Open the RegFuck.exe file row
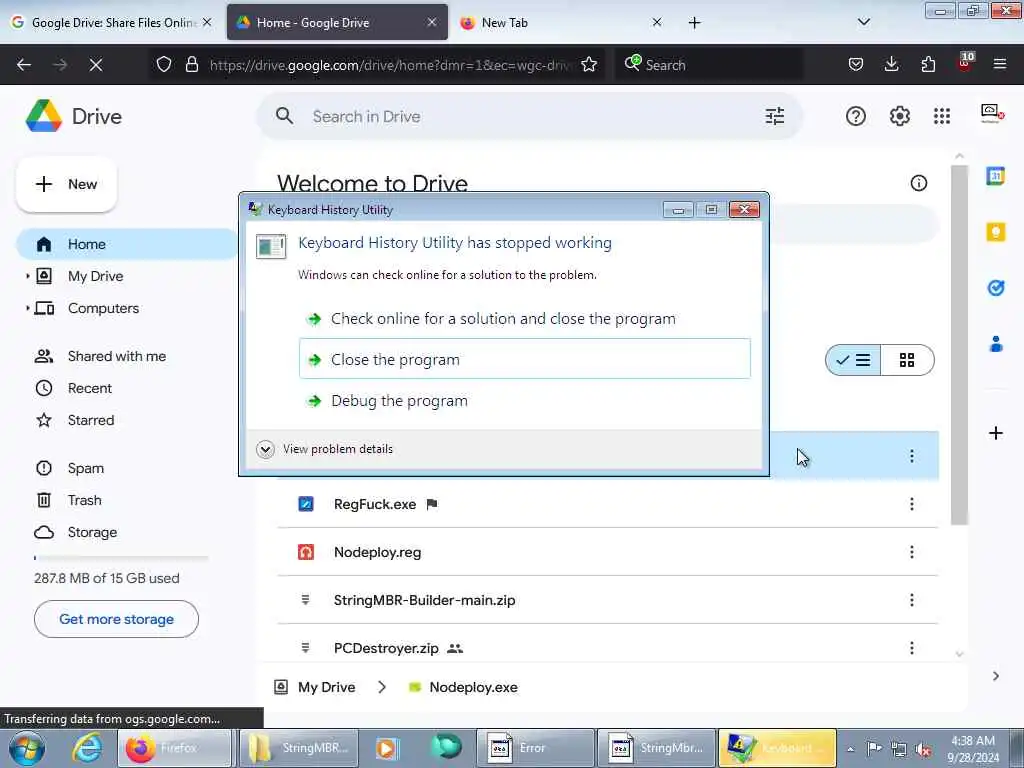Screen dimensions: 1024x768 pyautogui.click(x=607, y=504)
